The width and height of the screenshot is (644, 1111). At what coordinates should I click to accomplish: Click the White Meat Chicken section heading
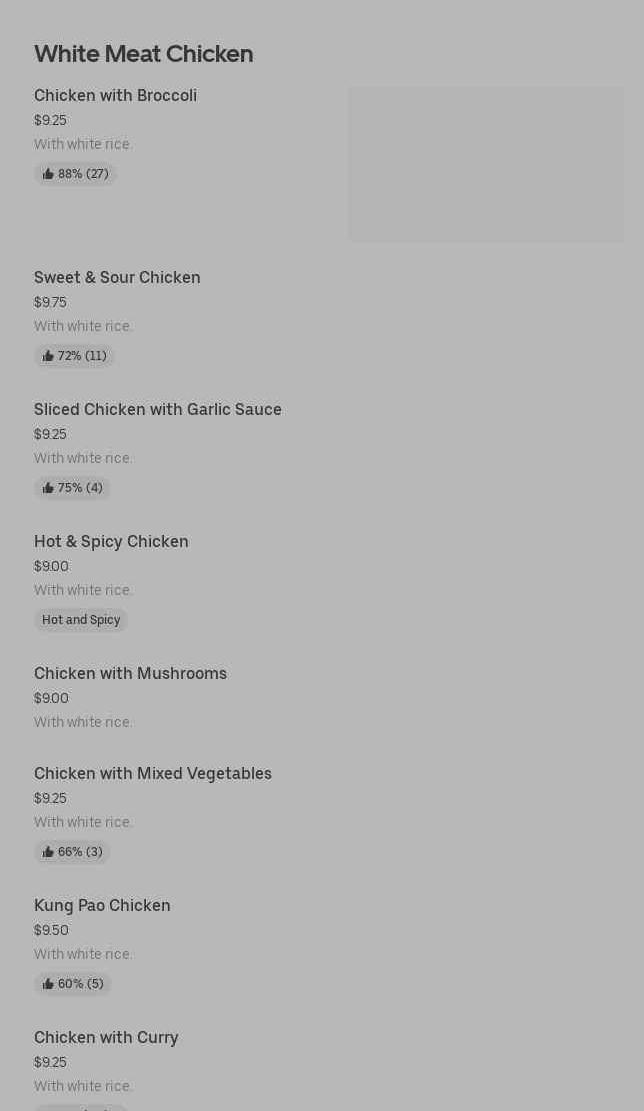pyautogui.click(x=143, y=54)
